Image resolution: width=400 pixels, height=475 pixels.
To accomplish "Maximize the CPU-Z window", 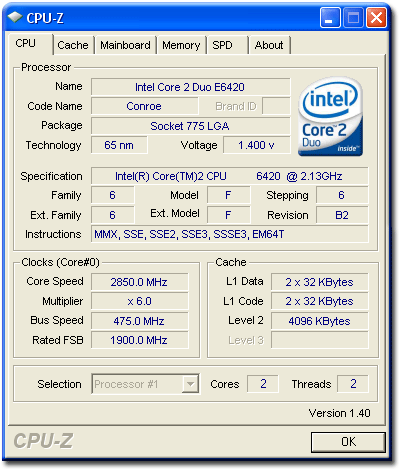I will 353,18.
